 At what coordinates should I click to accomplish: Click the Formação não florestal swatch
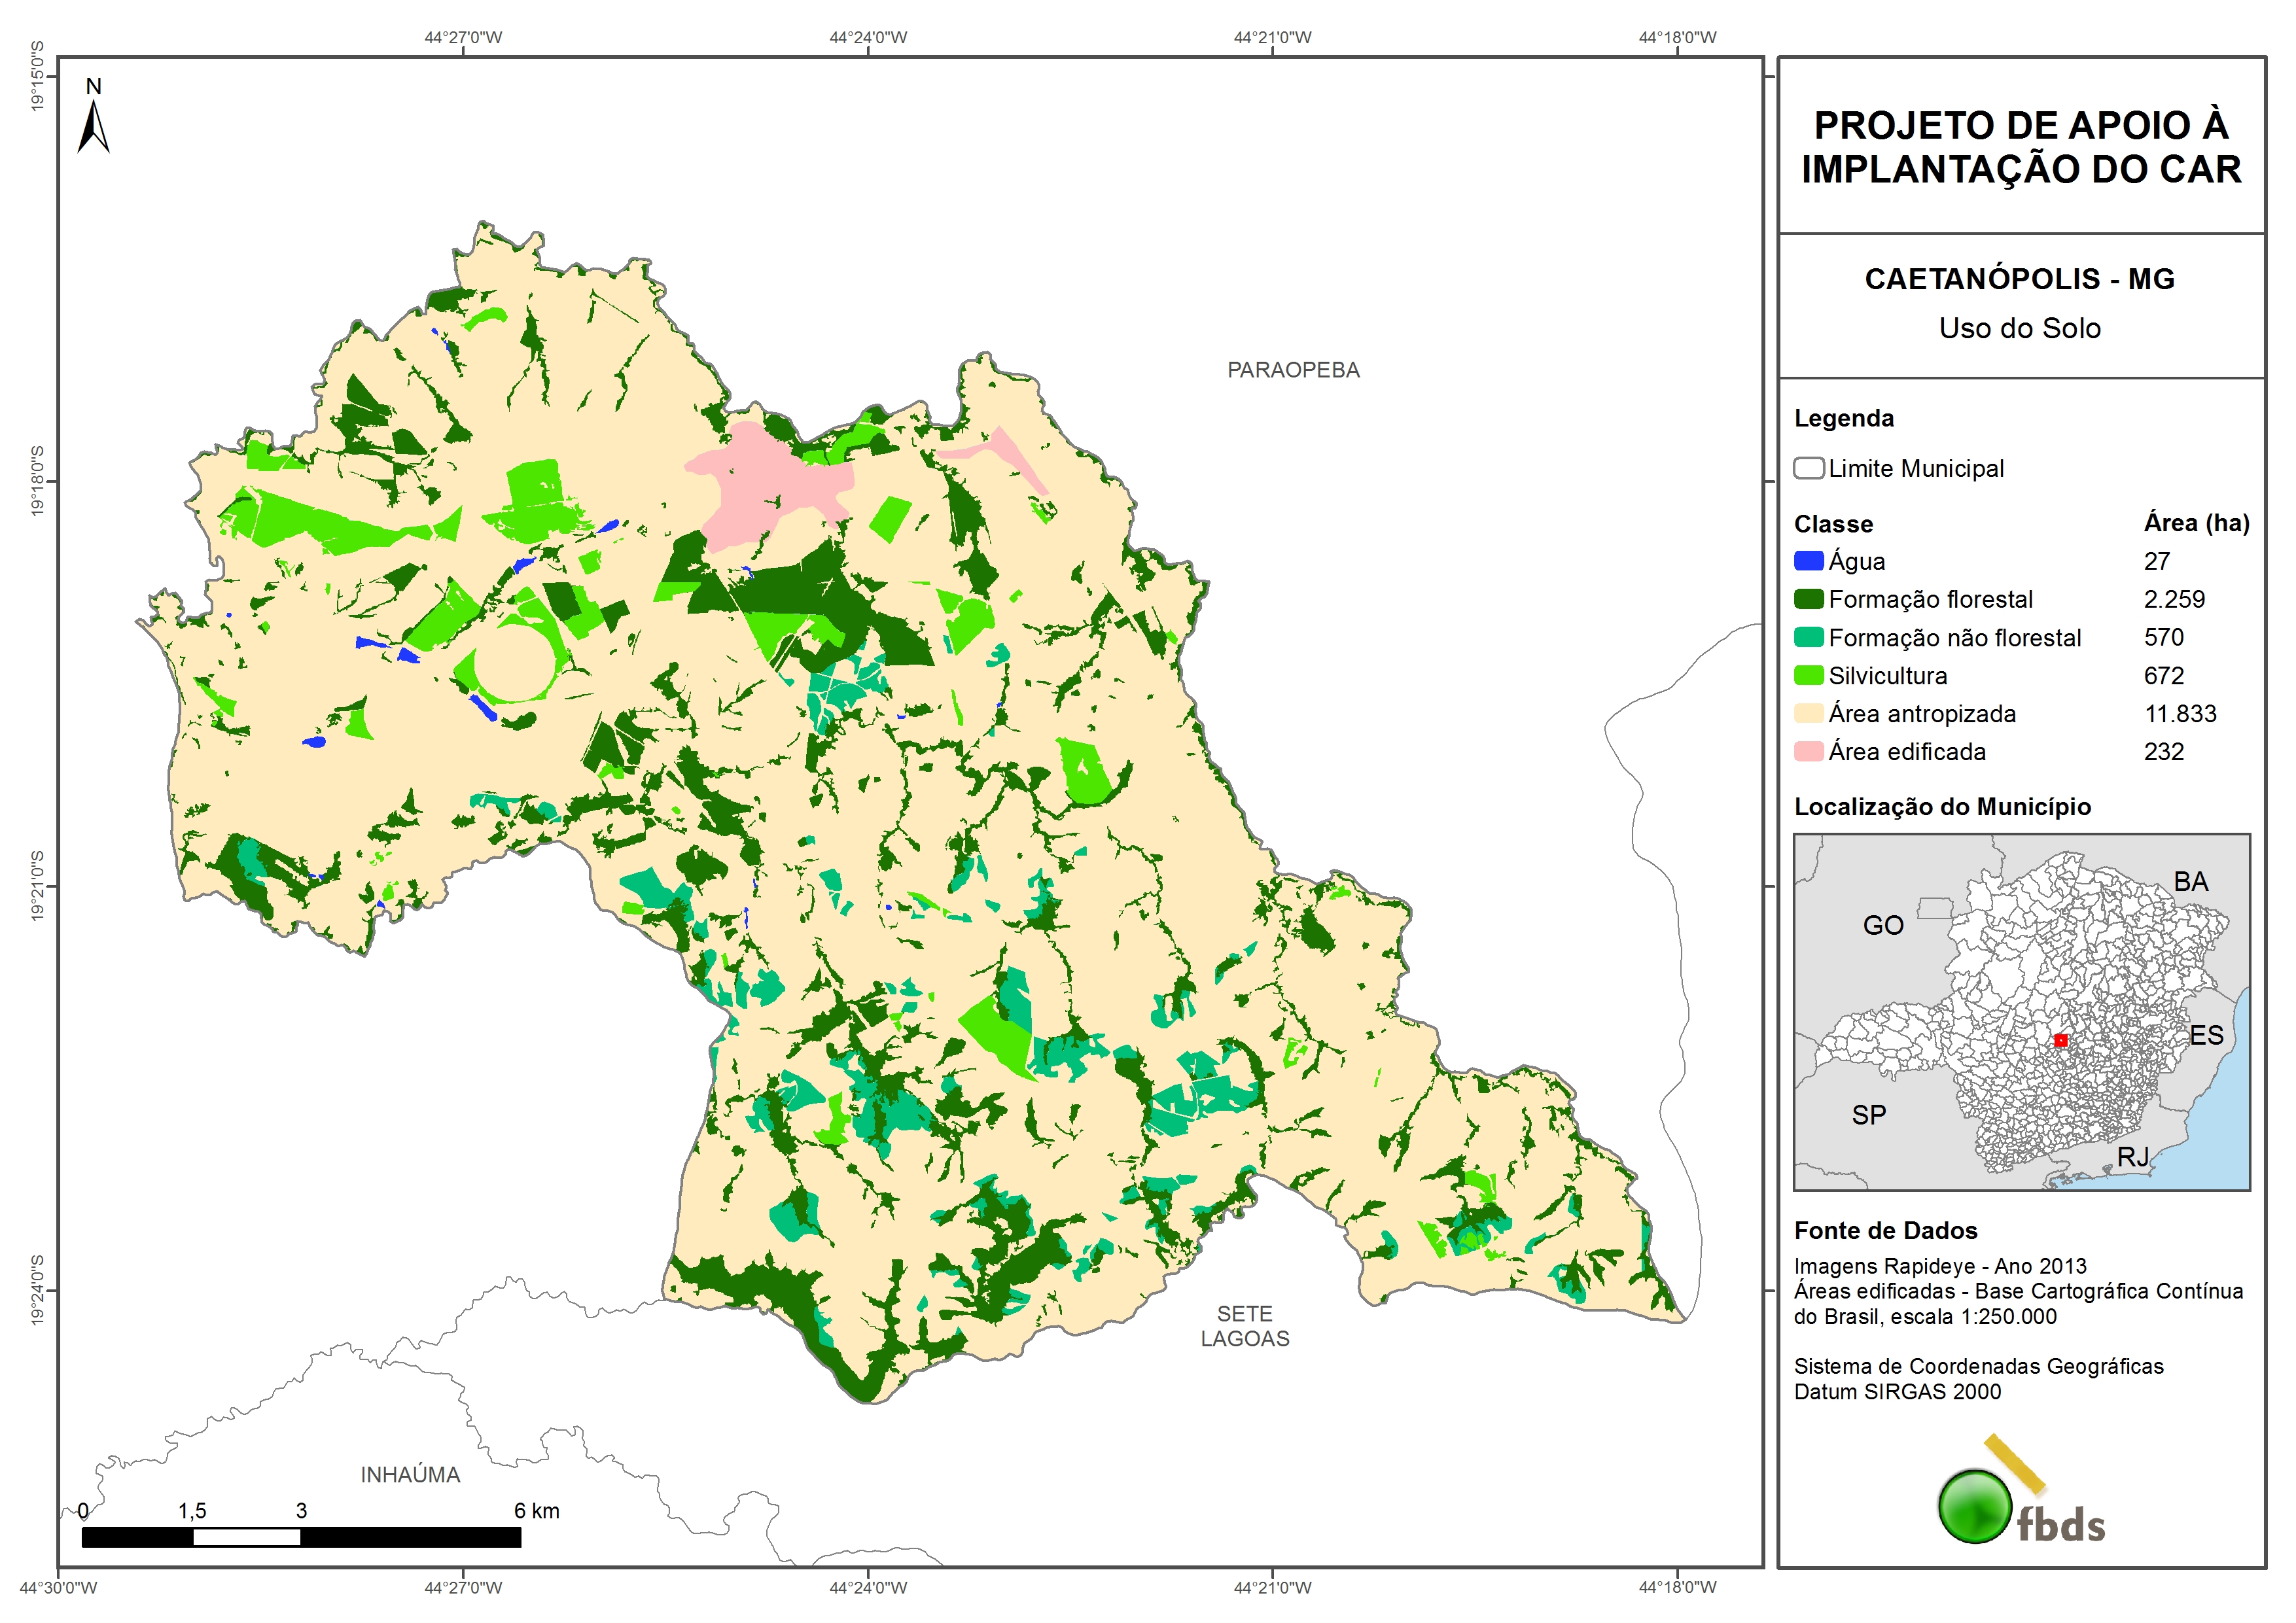click(1808, 637)
